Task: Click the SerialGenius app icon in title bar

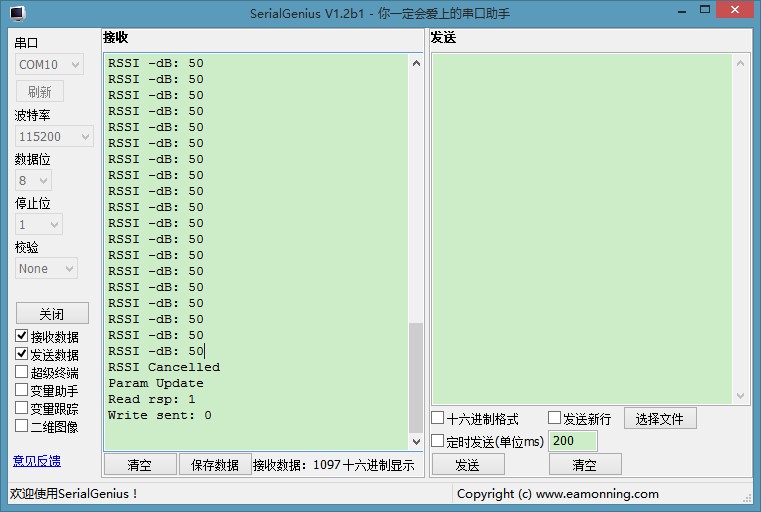Action: (x=17, y=13)
